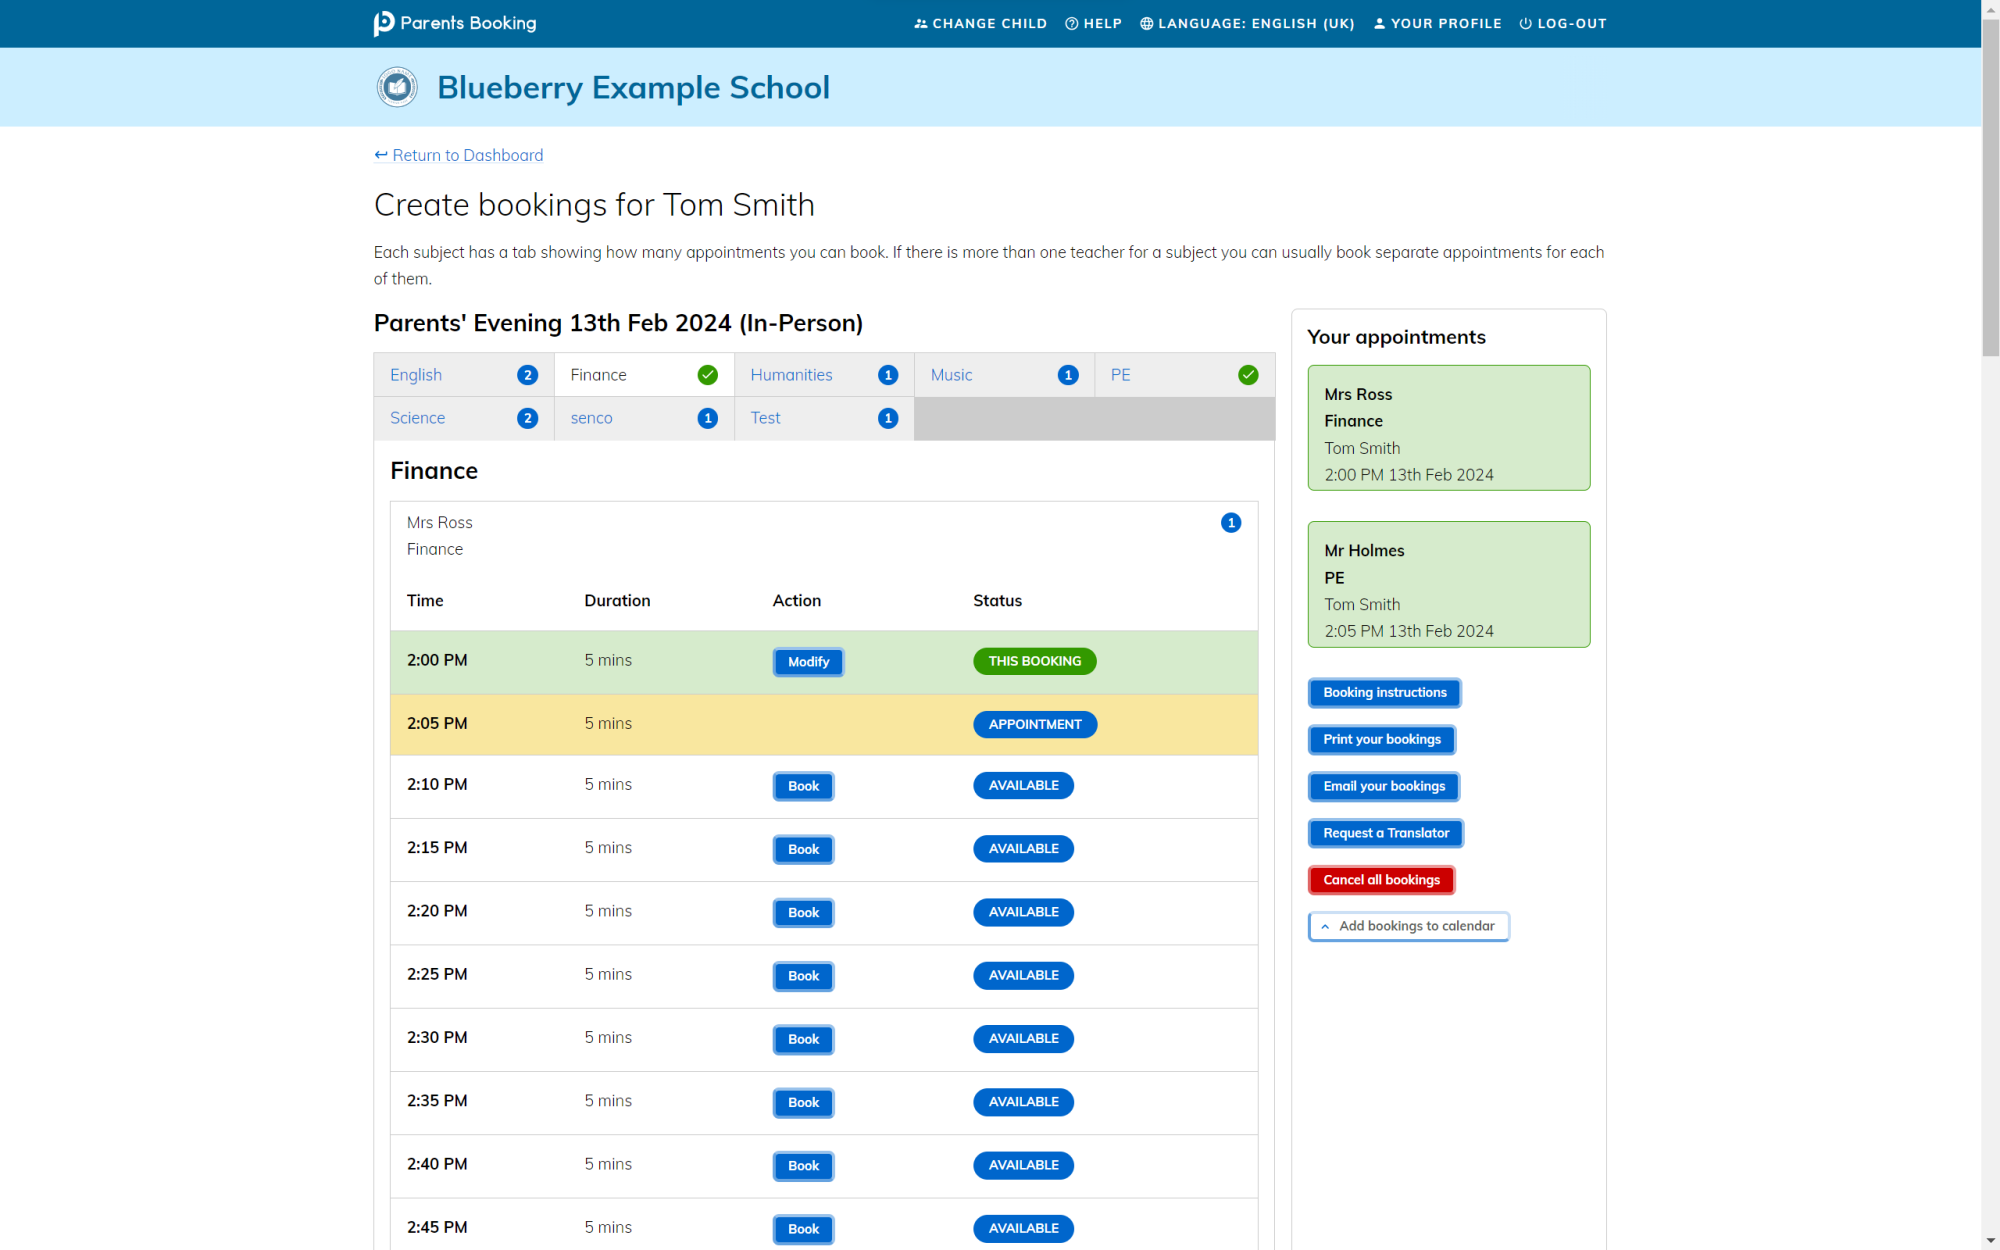Click the Blueberry Example School logo

[397, 87]
